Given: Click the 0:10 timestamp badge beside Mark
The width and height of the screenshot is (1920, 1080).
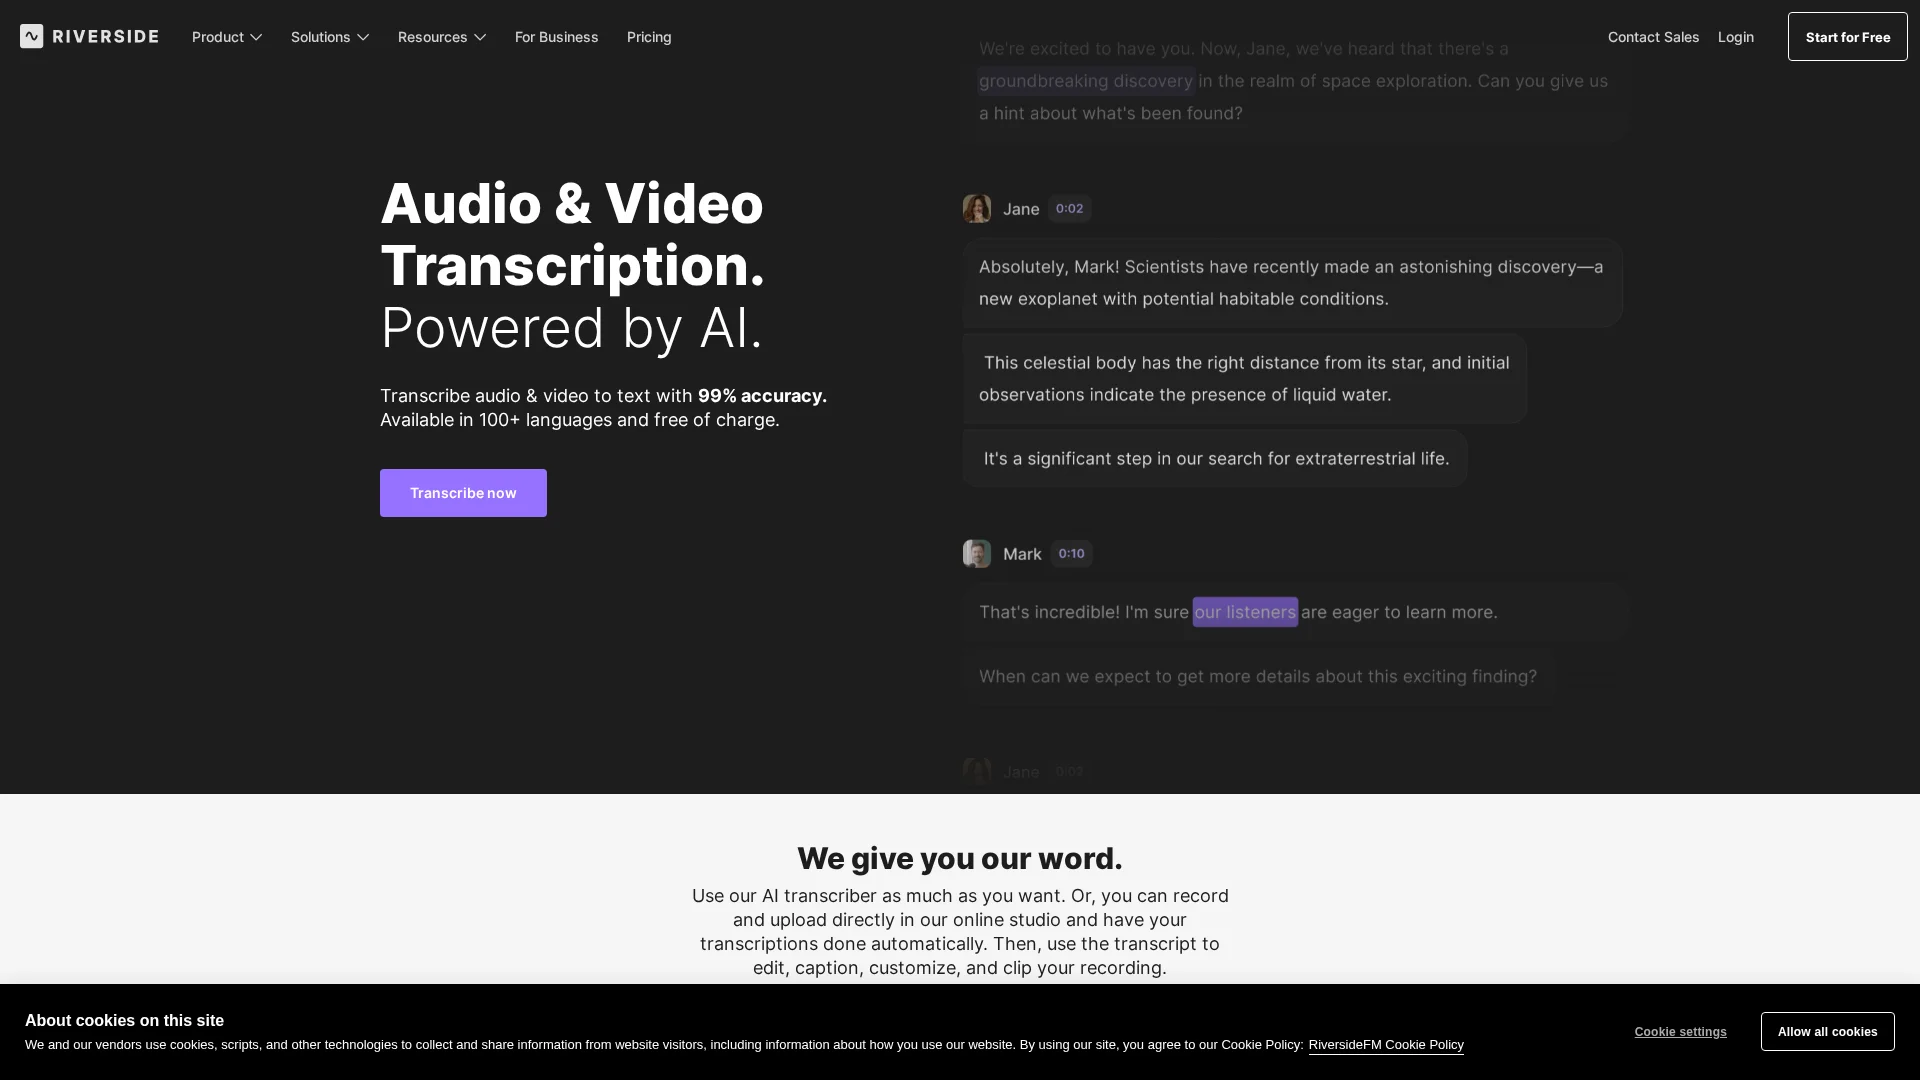Looking at the screenshot, I should [x=1071, y=554].
